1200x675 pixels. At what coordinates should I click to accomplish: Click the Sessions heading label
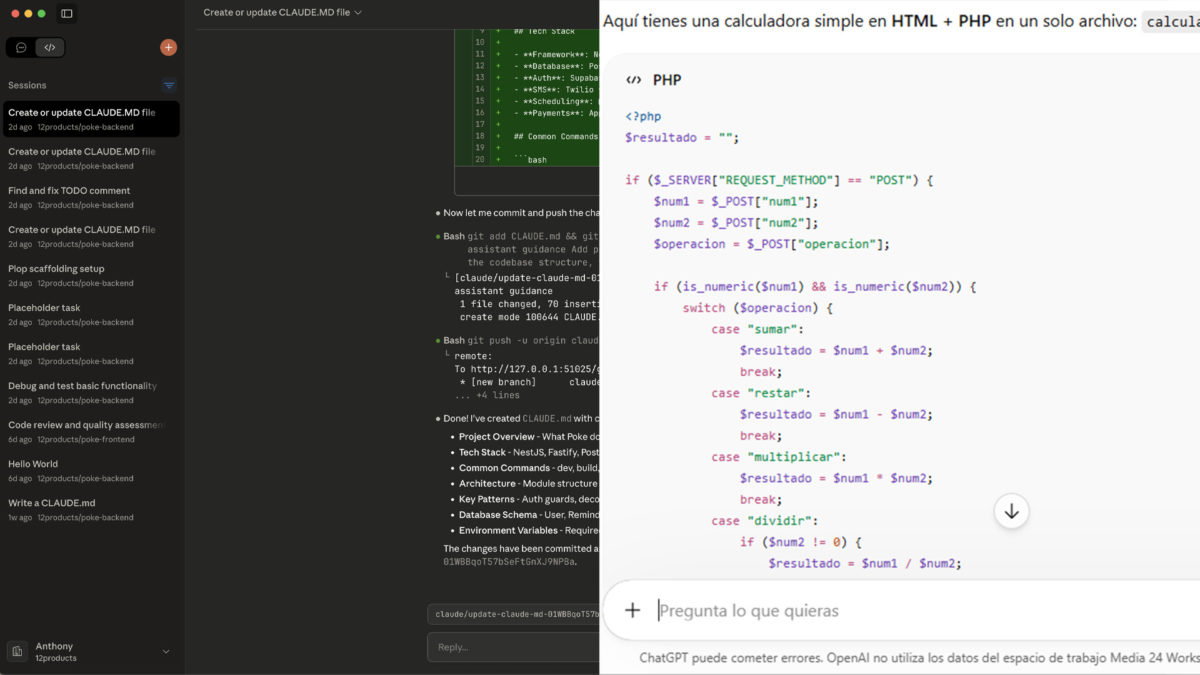coord(27,86)
